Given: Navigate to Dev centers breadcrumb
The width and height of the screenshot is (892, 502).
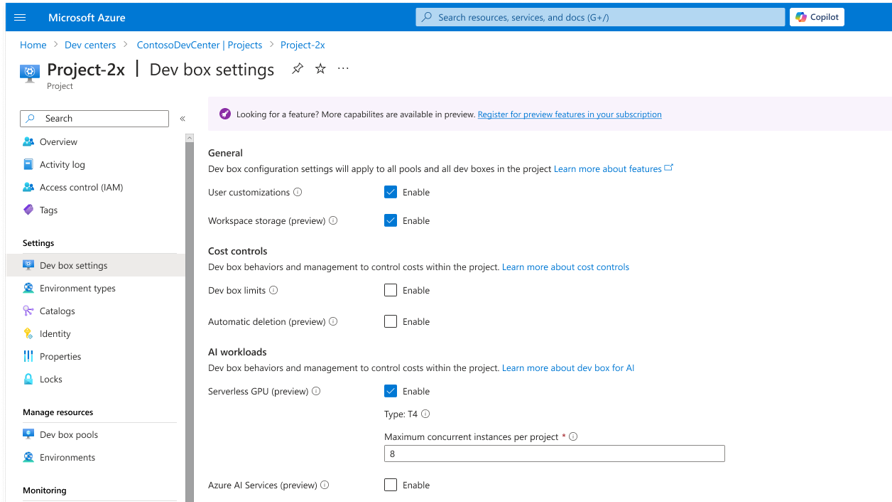Looking at the screenshot, I should coord(90,45).
